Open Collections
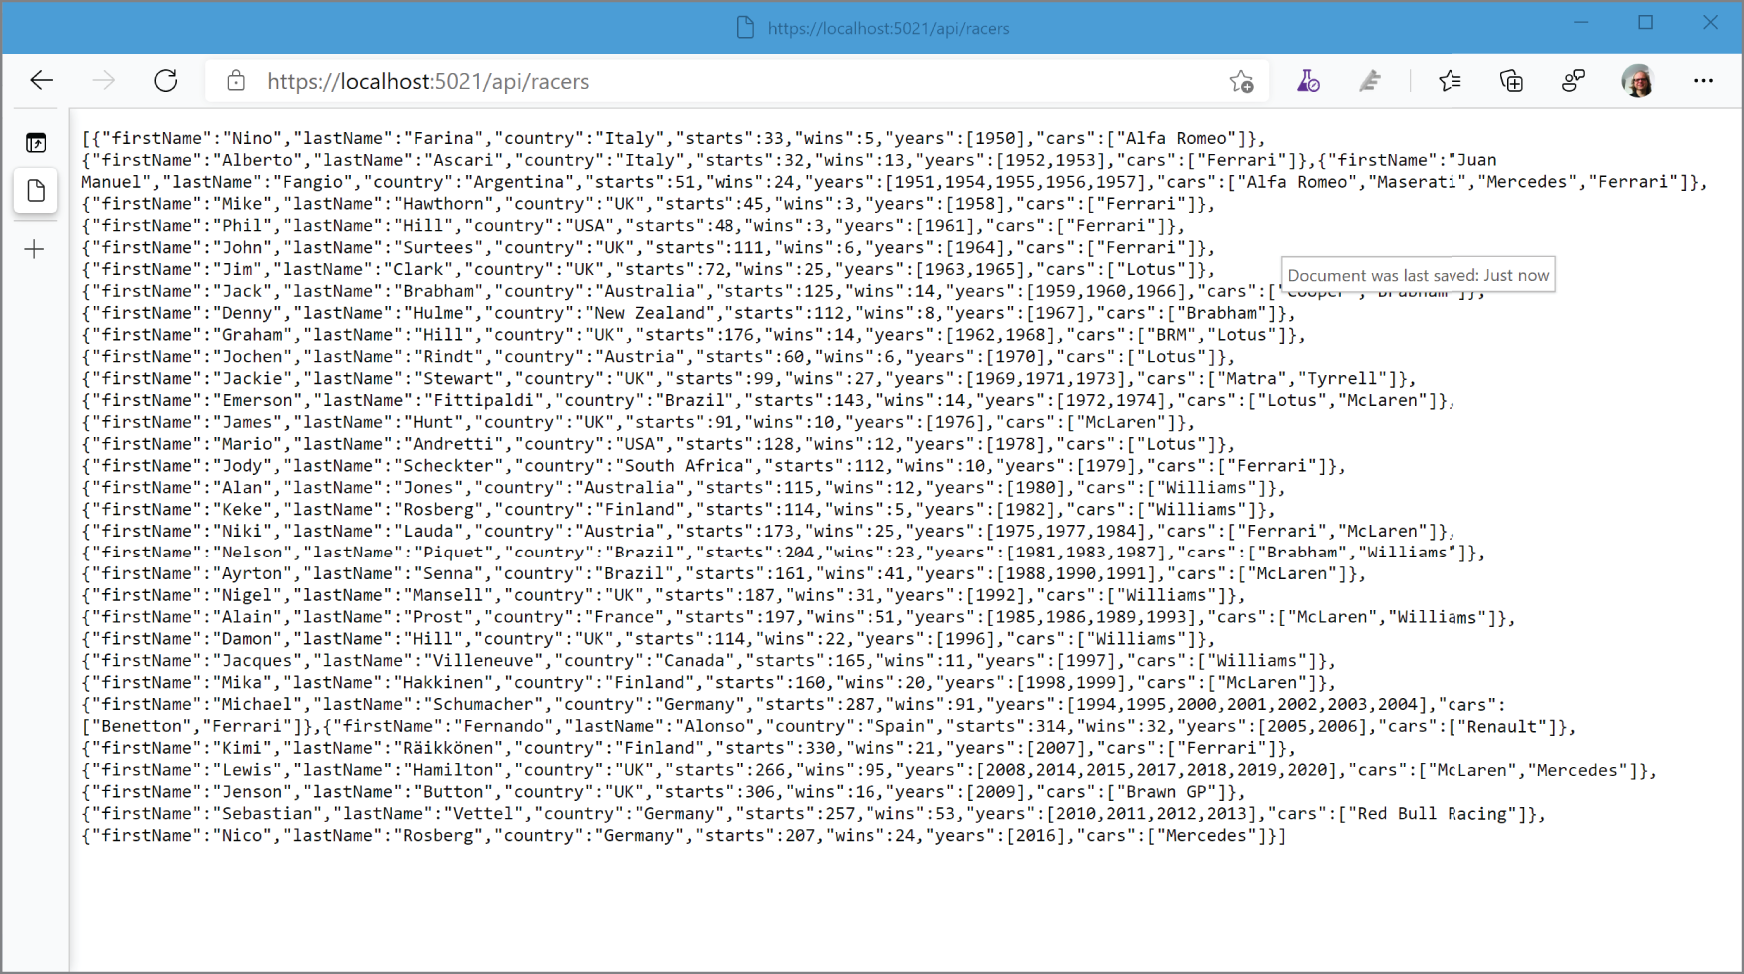 click(x=1511, y=80)
